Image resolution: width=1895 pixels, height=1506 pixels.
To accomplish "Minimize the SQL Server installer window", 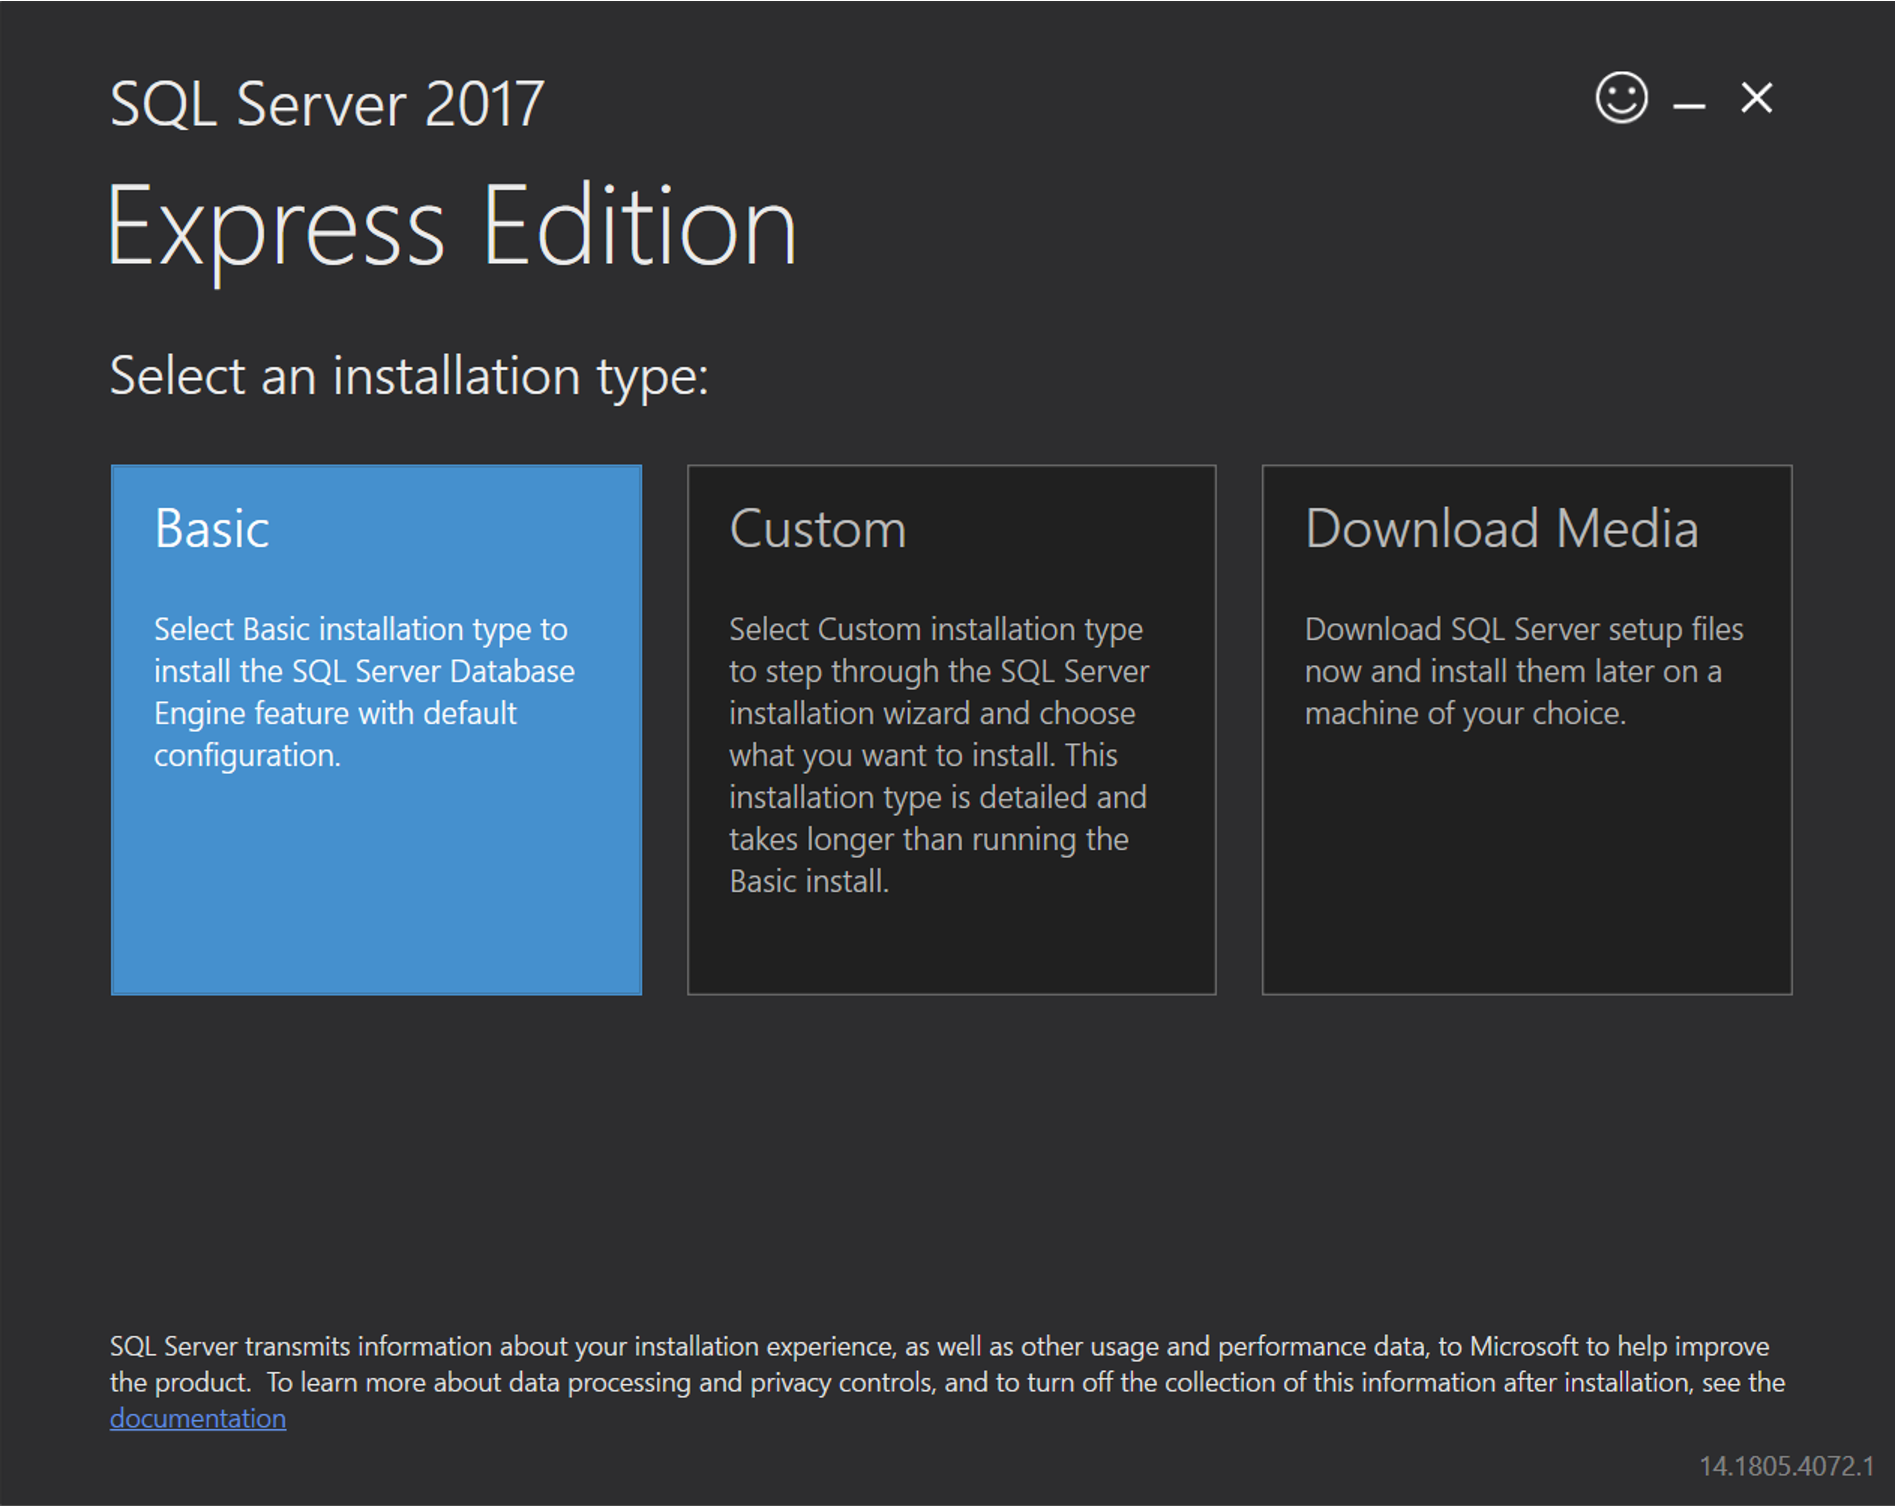I will (x=1688, y=98).
